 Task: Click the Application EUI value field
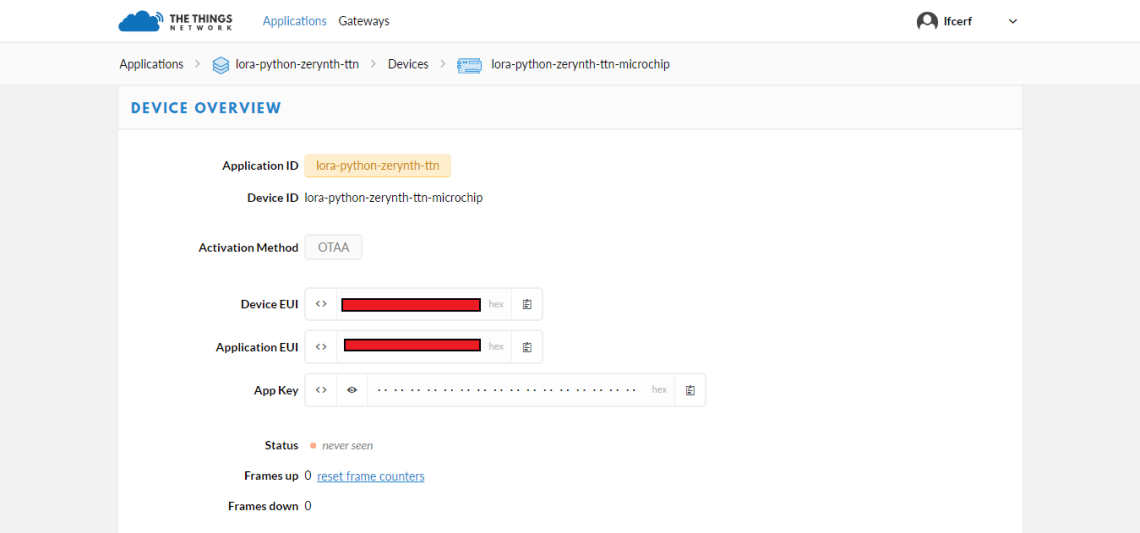point(412,345)
